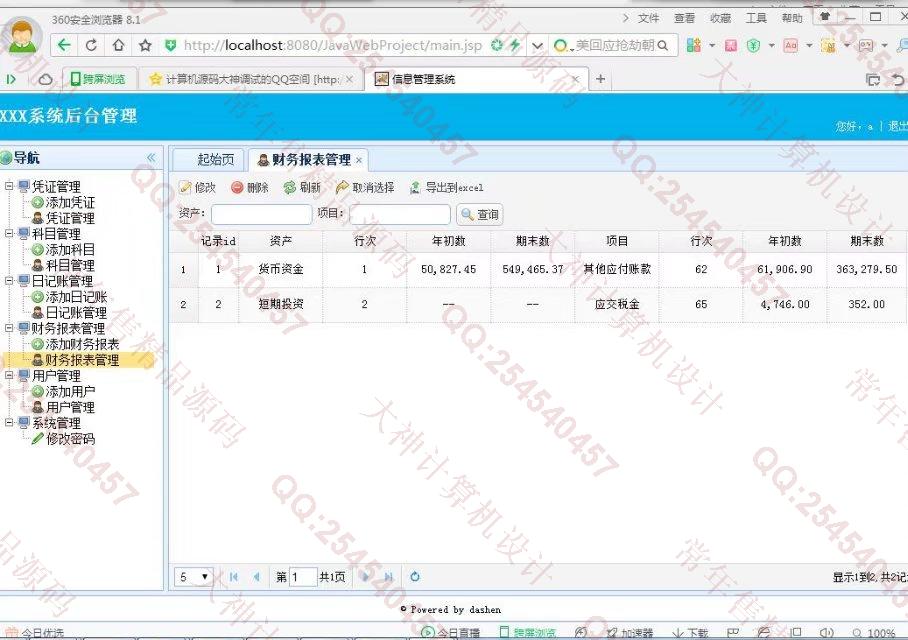Click the 其他应付账款 cell
Image resolution: width=908 pixels, height=640 pixels.
coord(617,269)
